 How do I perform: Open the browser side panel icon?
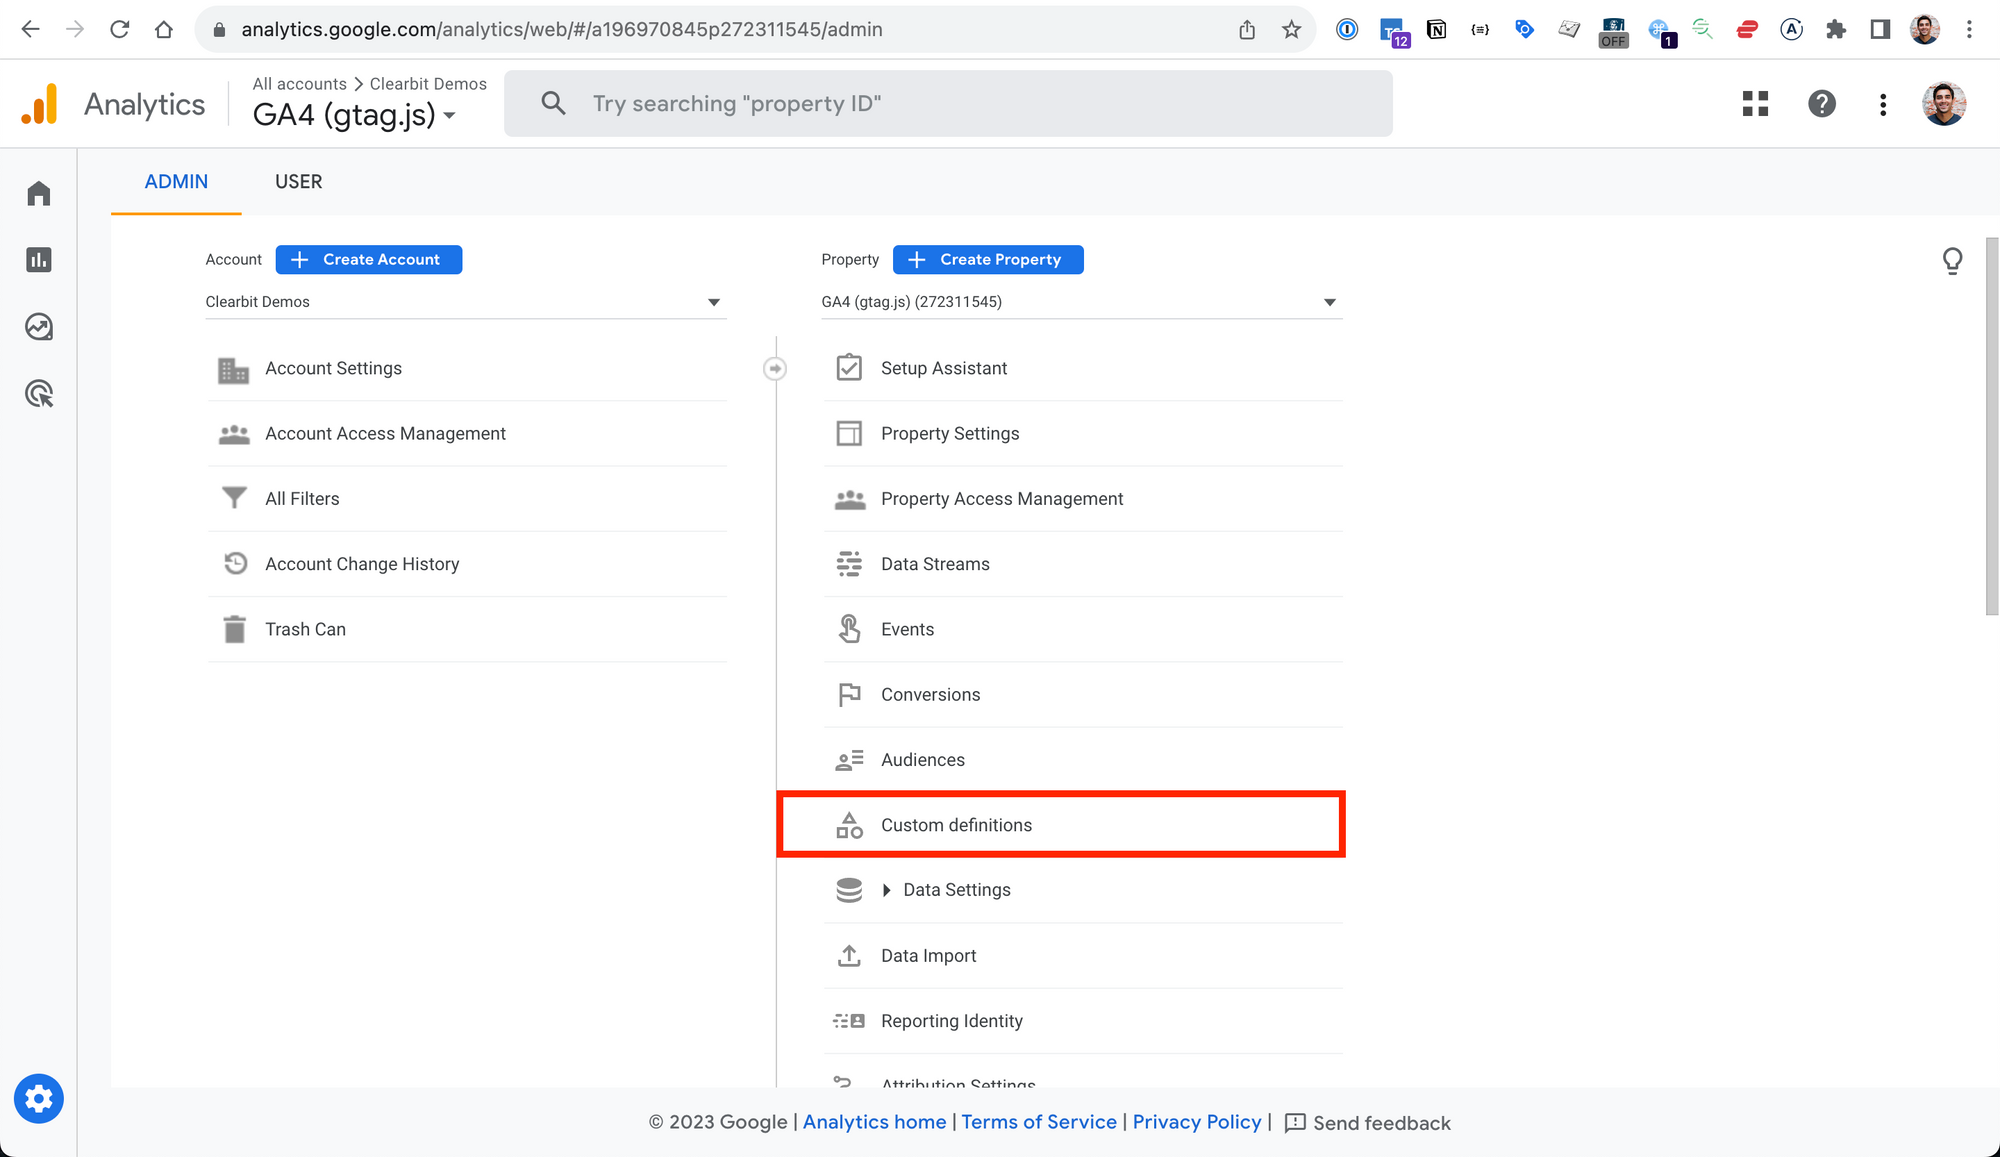pyautogui.click(x=1880, y=29)
